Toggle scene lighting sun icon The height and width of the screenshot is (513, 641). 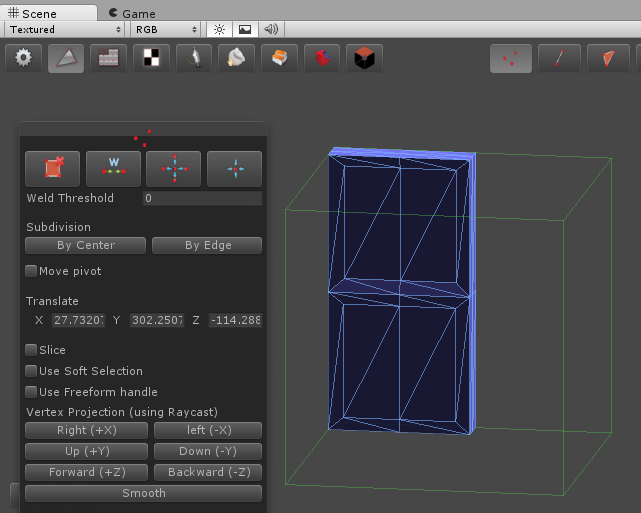(x=220, y=30)
